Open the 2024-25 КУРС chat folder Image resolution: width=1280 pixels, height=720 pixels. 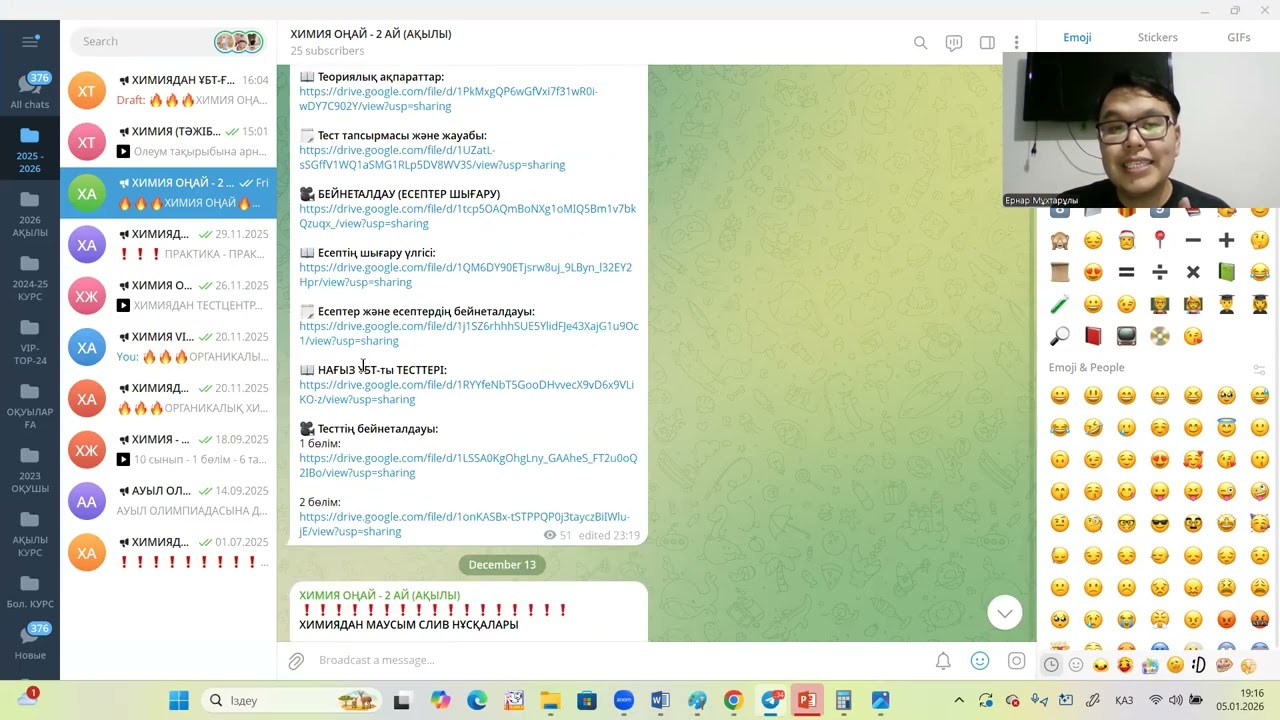(30, 276)
